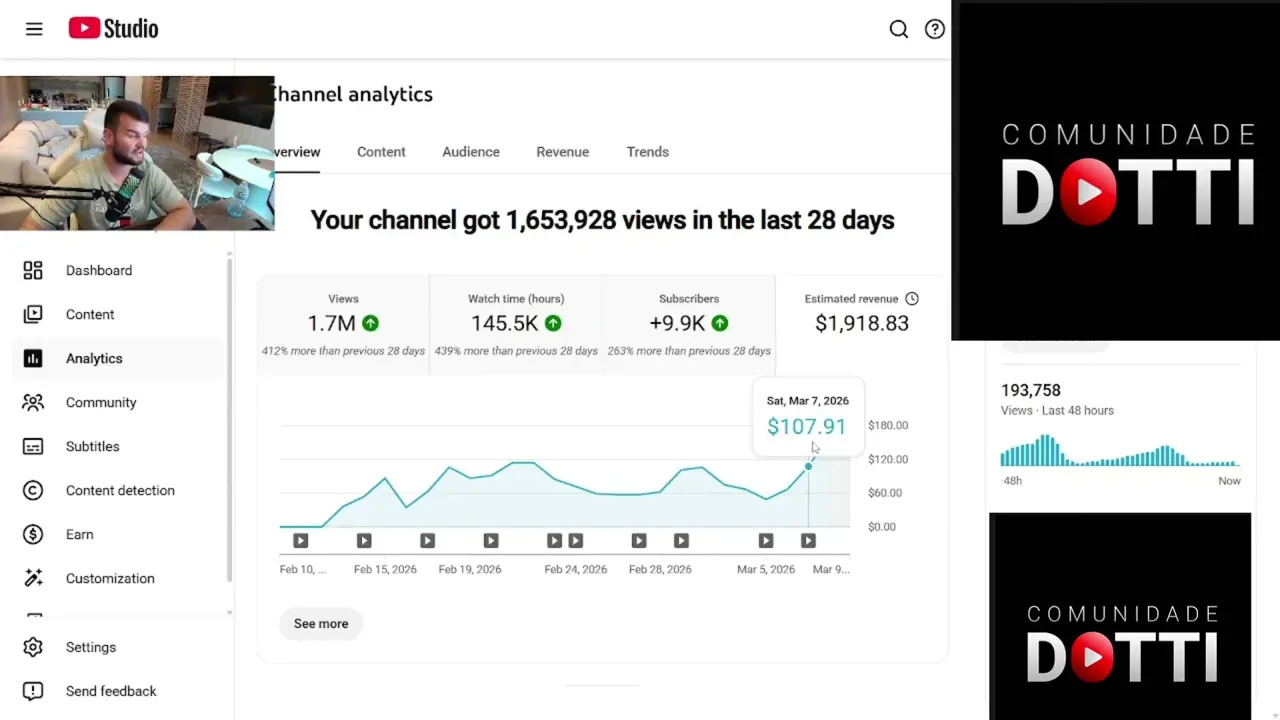
Task: Select the Views metric card
Action: point(343,325)
